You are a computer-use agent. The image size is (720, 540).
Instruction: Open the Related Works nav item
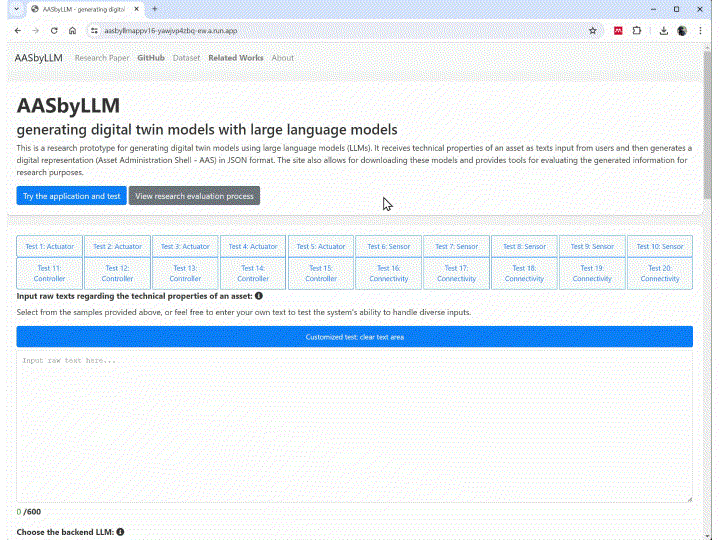[236, 58]
